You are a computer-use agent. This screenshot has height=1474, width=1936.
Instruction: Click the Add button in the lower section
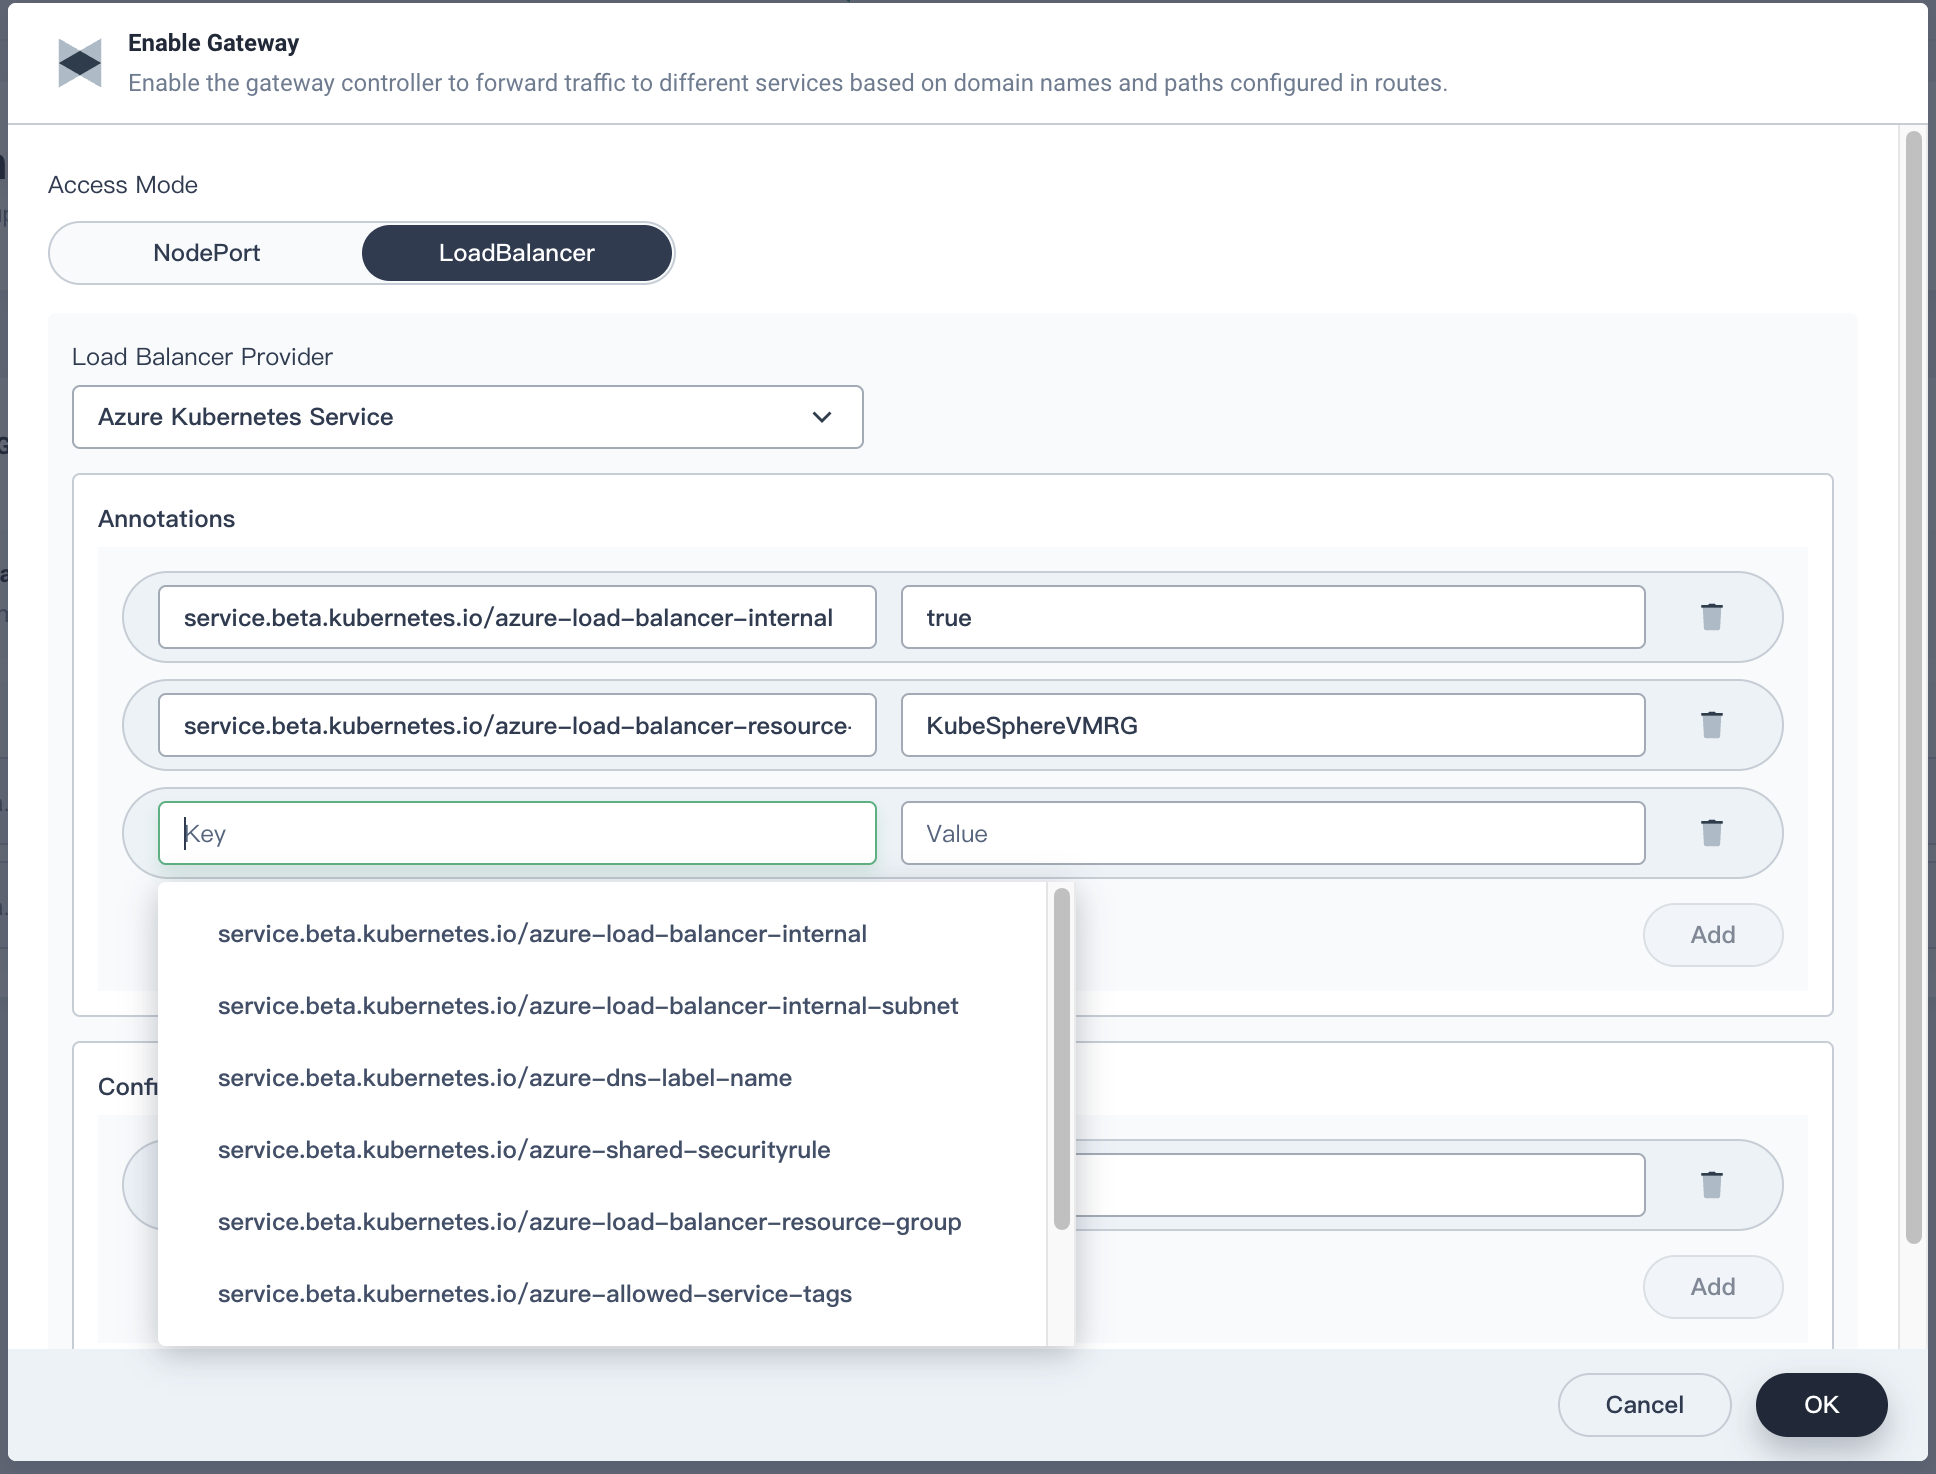click(x=1712, y=1287)
